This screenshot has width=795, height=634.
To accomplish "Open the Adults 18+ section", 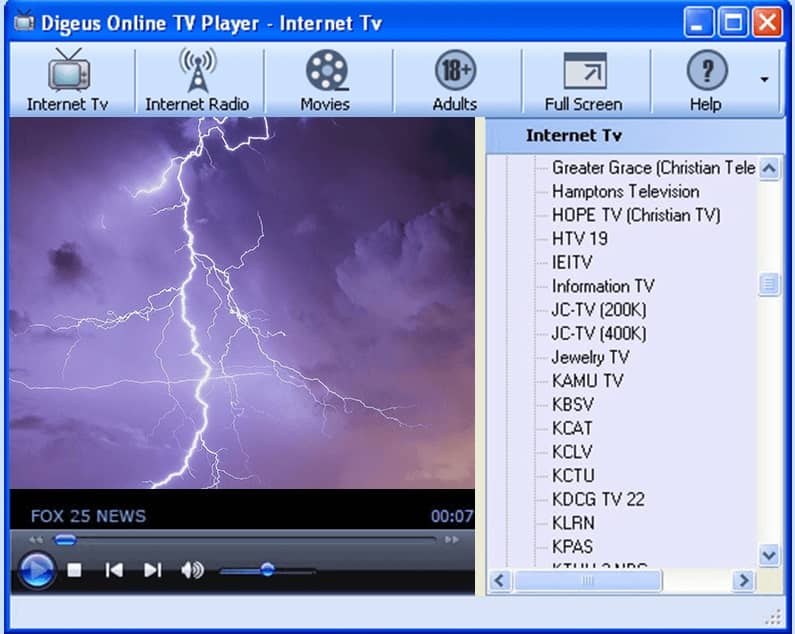I will point(455,80).
